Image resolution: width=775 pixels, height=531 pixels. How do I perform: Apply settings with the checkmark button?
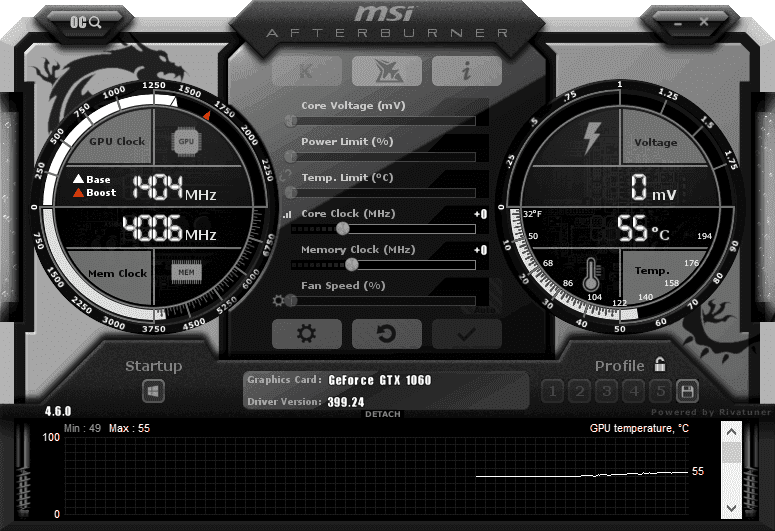tap(467, 334)
